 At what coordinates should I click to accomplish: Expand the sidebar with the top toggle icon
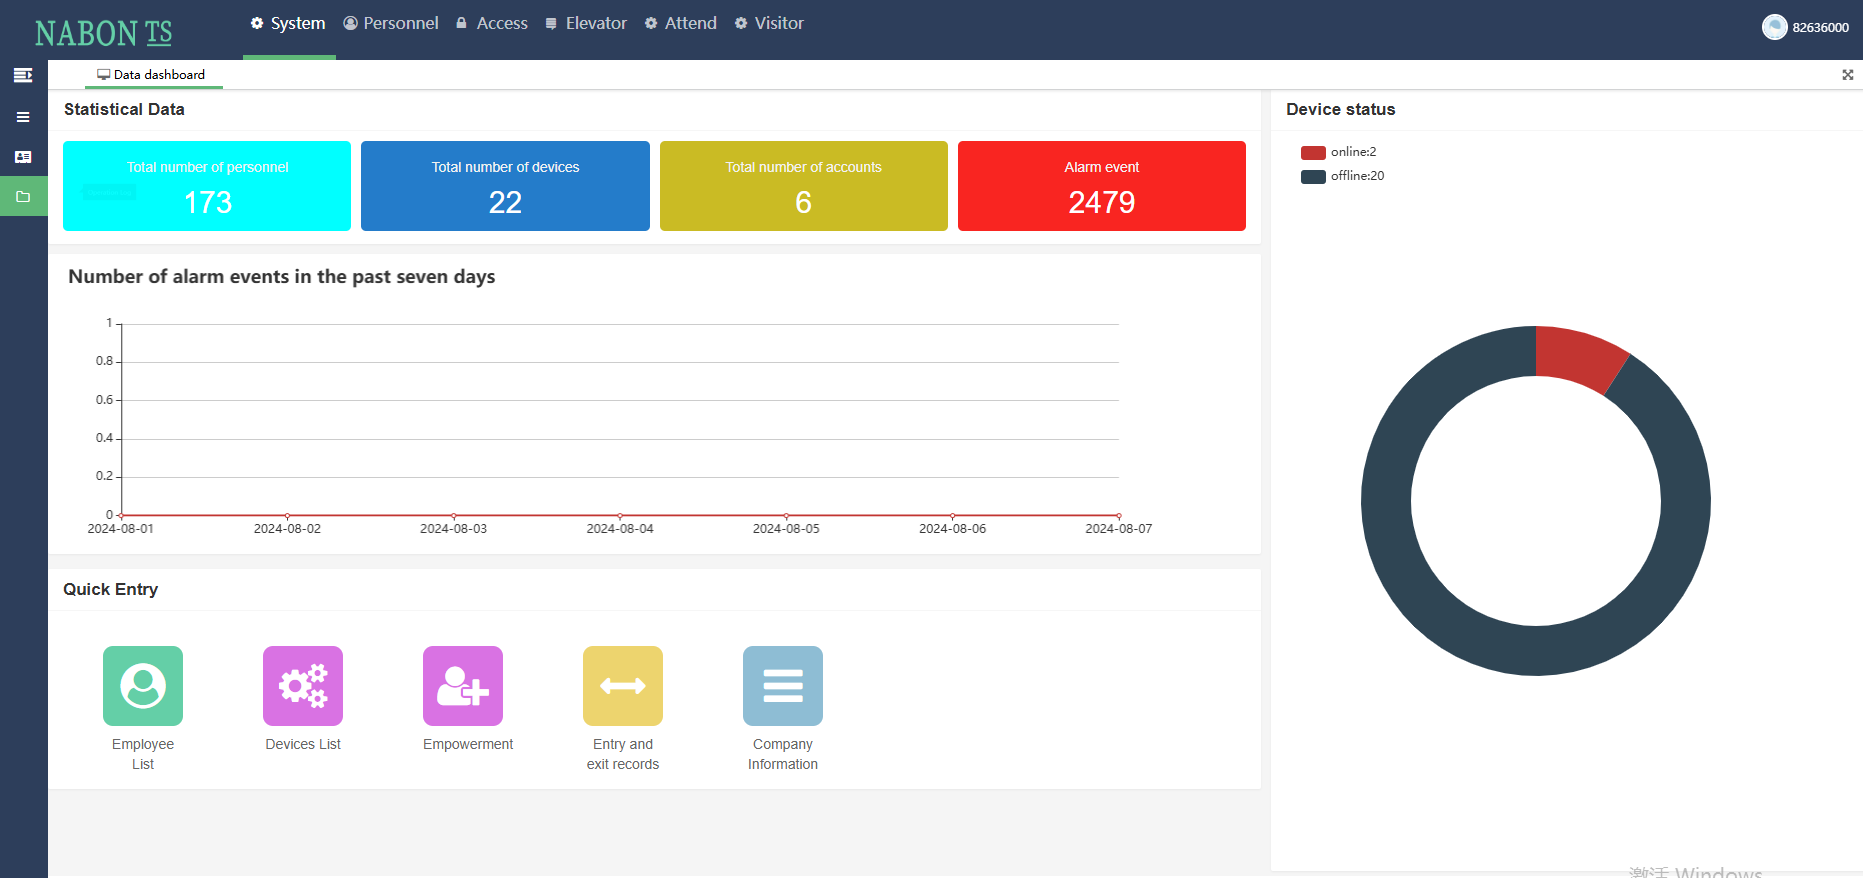[23, 75]
